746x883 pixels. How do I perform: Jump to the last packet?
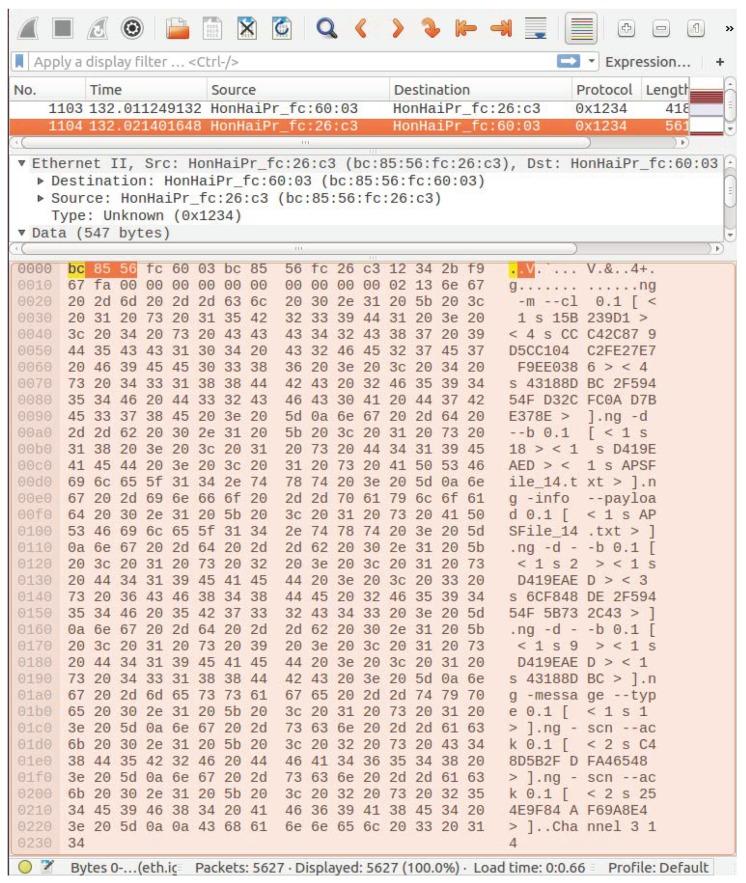pos(501,28)
